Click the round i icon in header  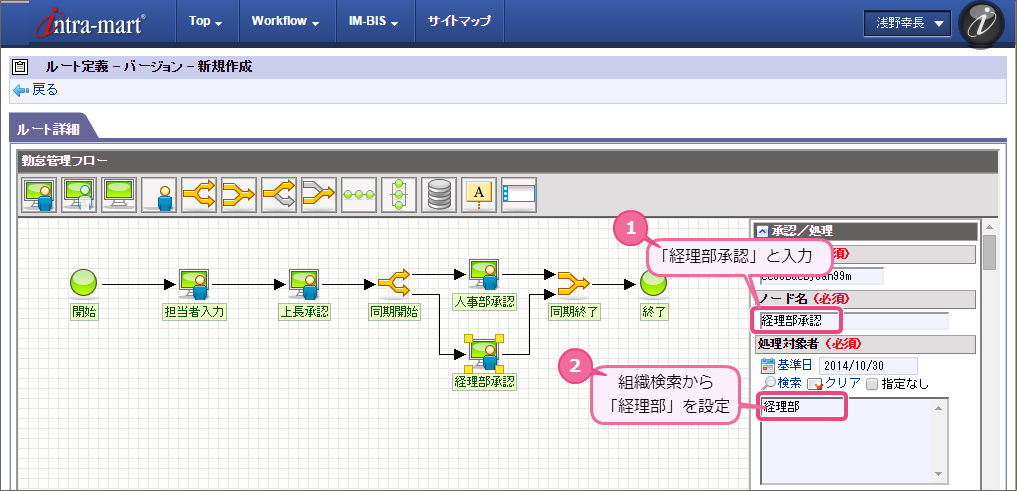click(x=981, y=23)
